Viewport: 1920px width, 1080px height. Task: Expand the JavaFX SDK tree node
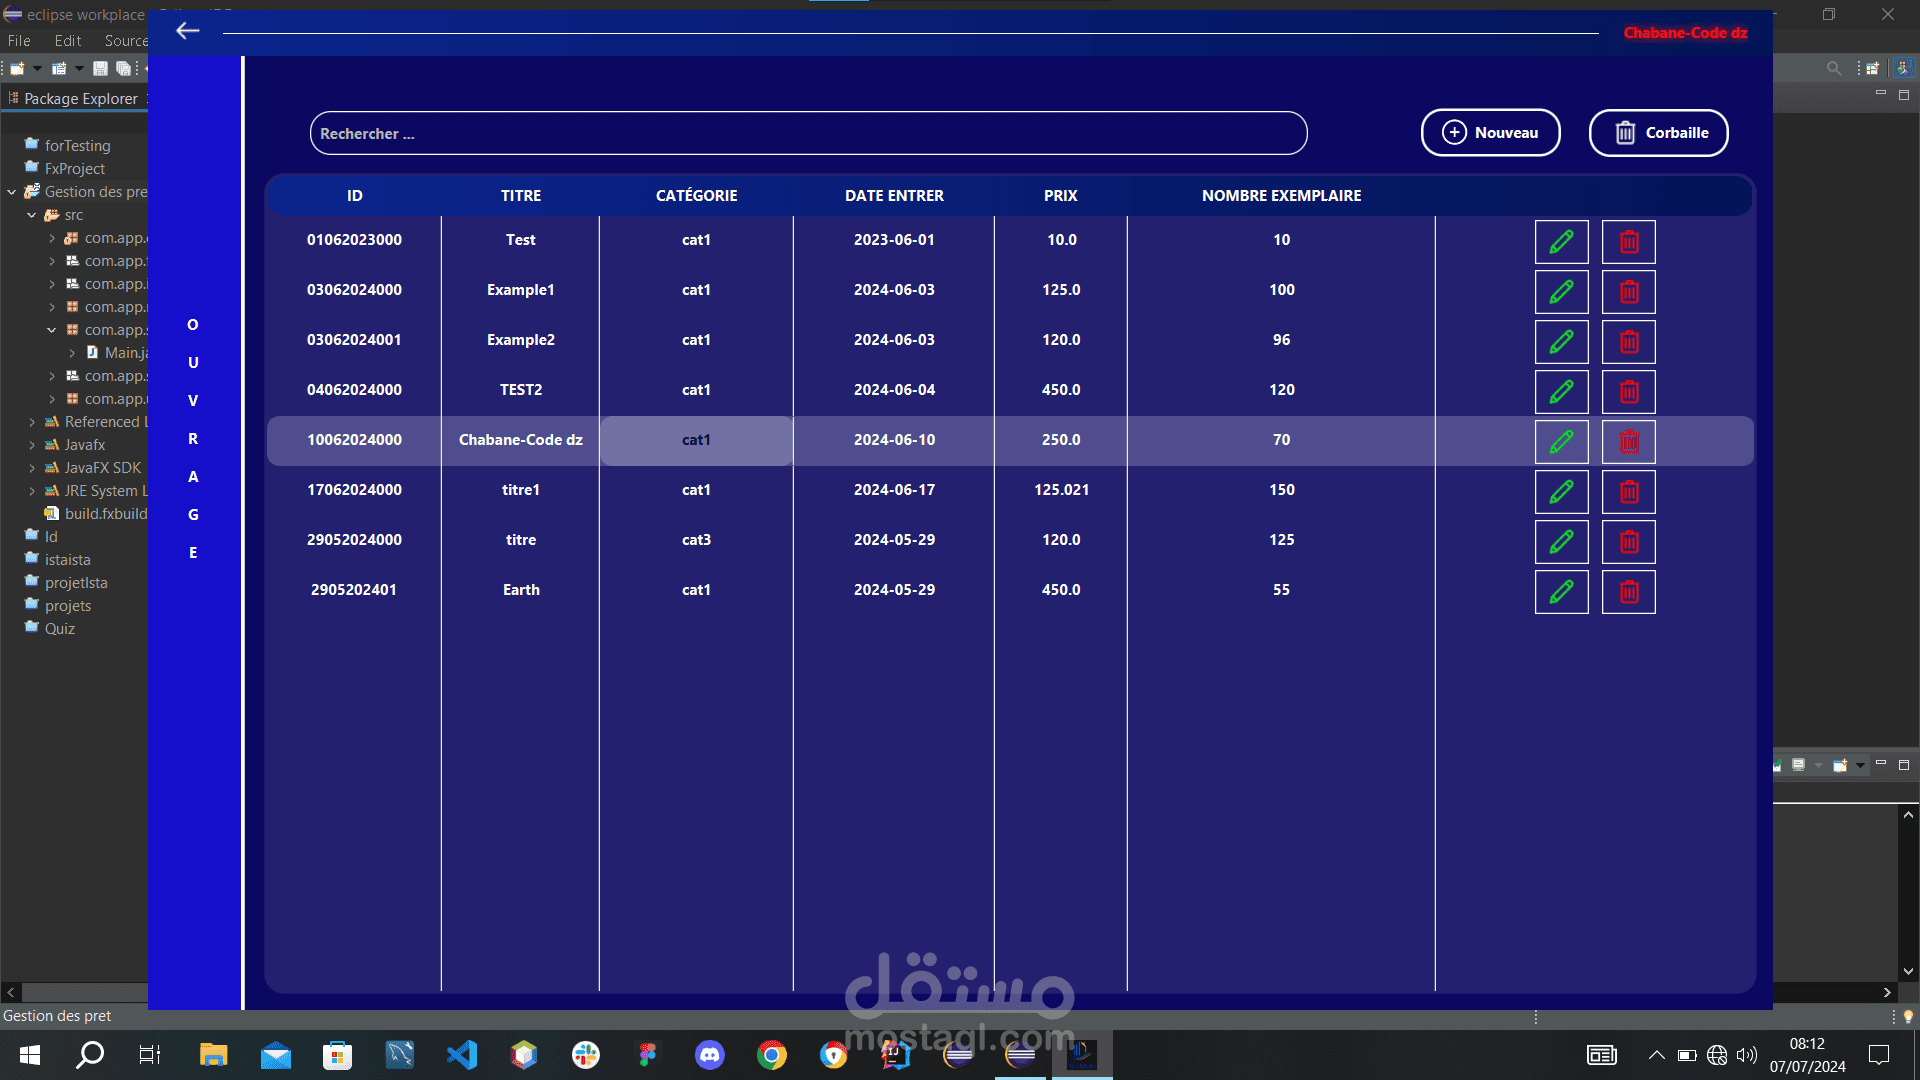[32, 468]
